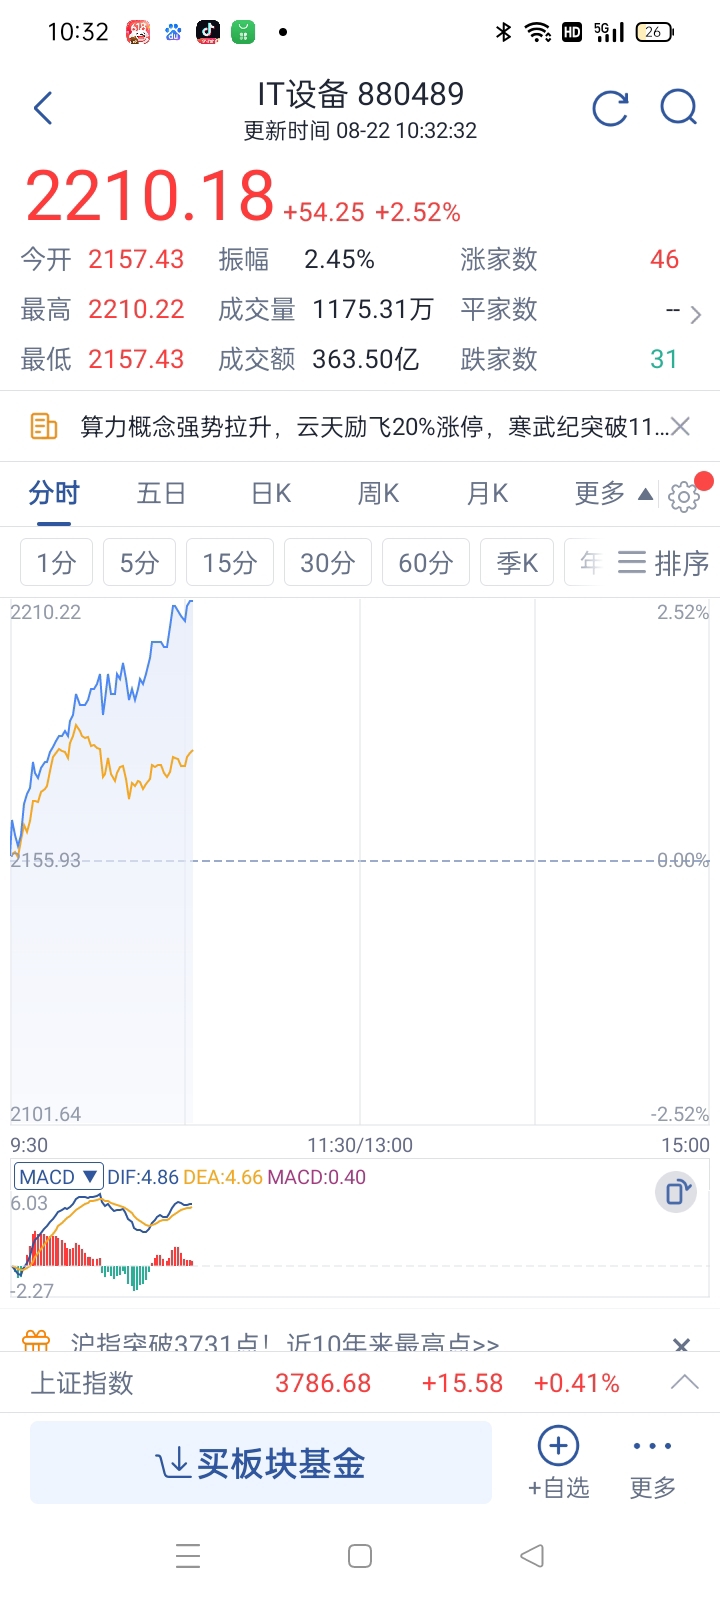Tap the back arrow icon
Image resolution: width=720 pixels, height=1600 pixels.
click(43, 108)
